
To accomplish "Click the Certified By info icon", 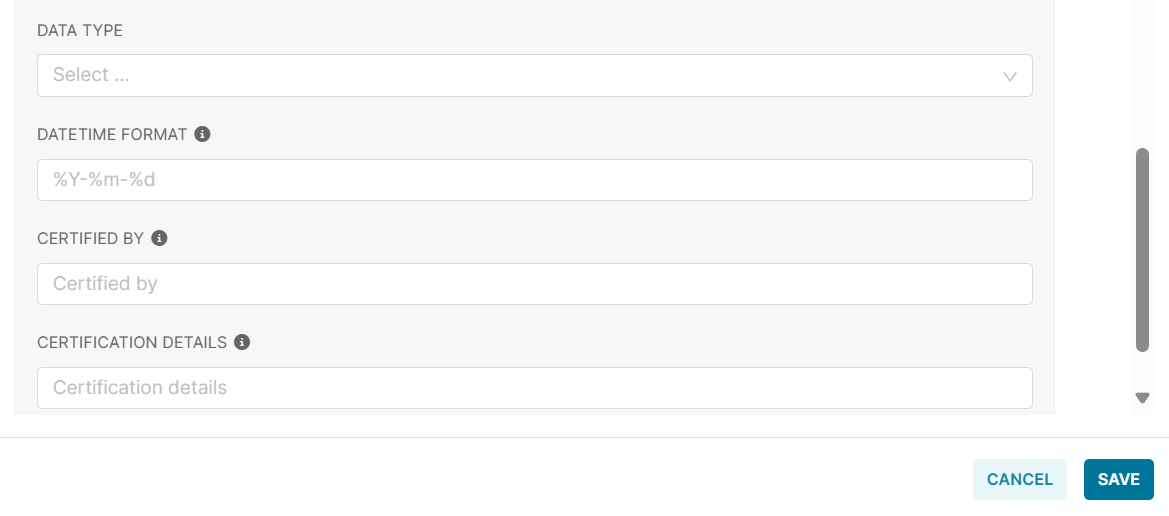I will pos(159,238).
